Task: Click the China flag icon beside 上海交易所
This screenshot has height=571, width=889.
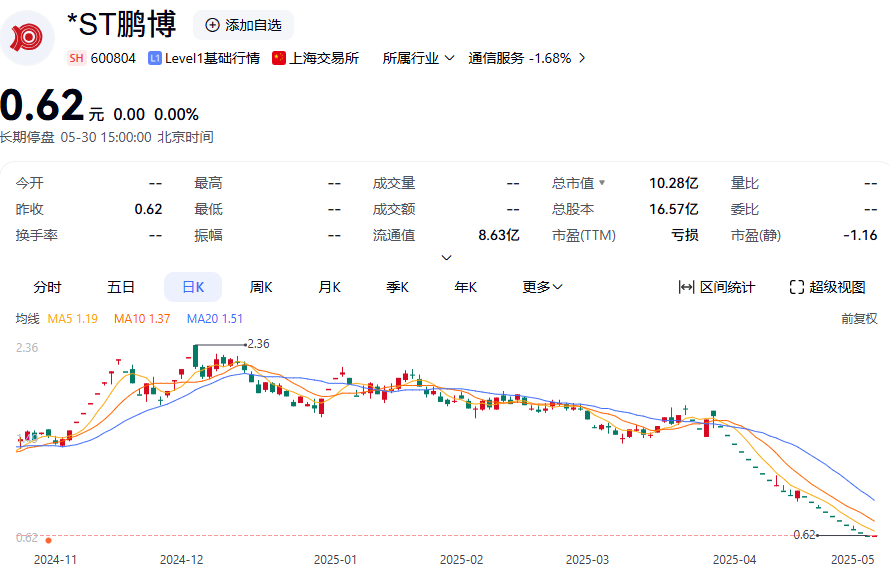Action: pos(279,58)
